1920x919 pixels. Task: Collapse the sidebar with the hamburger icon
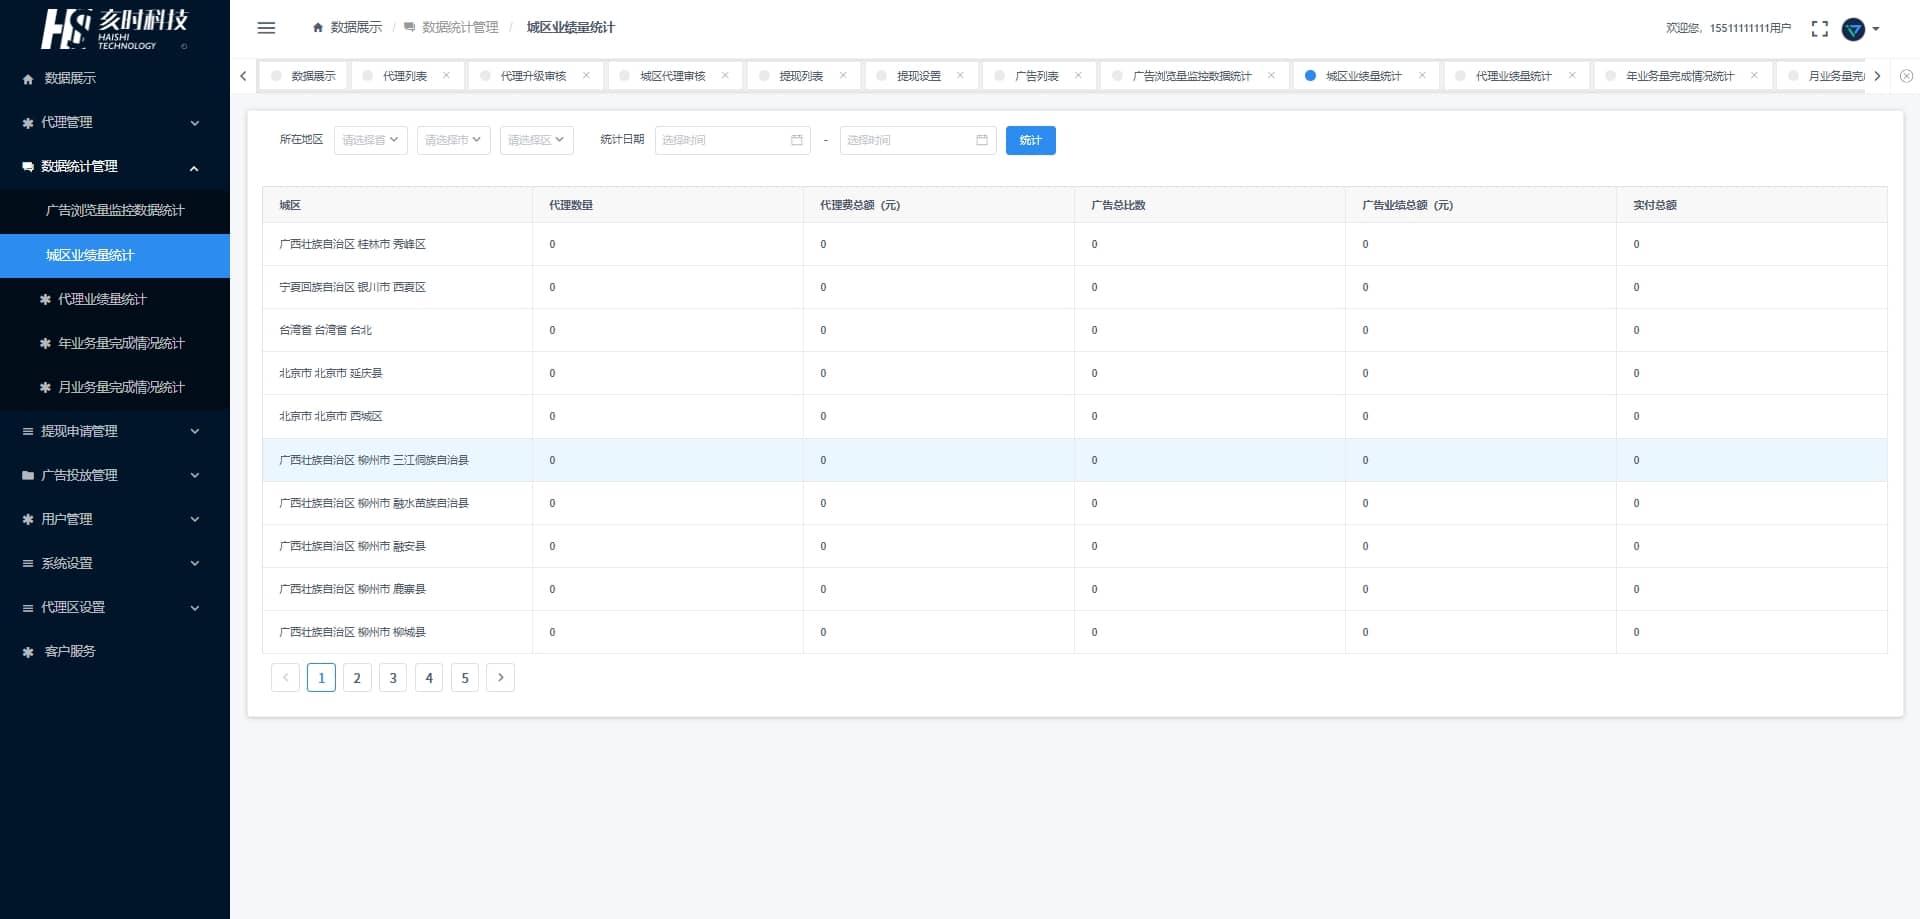tap(266, 28)
